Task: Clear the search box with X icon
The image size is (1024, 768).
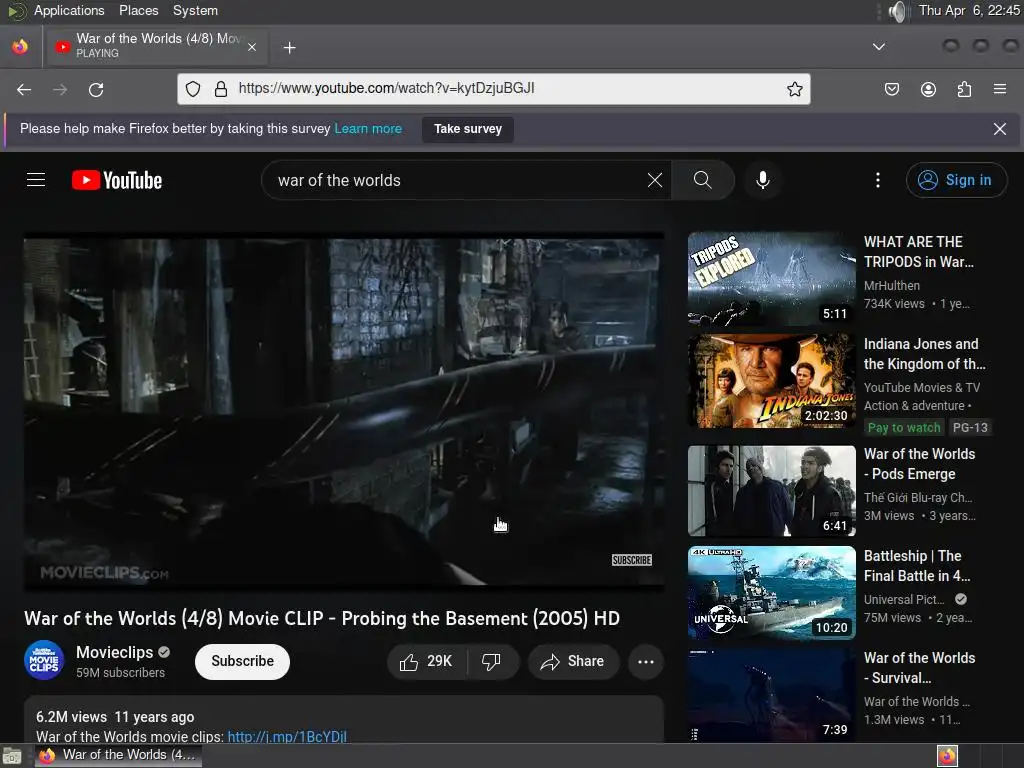Action: (654, 180)
